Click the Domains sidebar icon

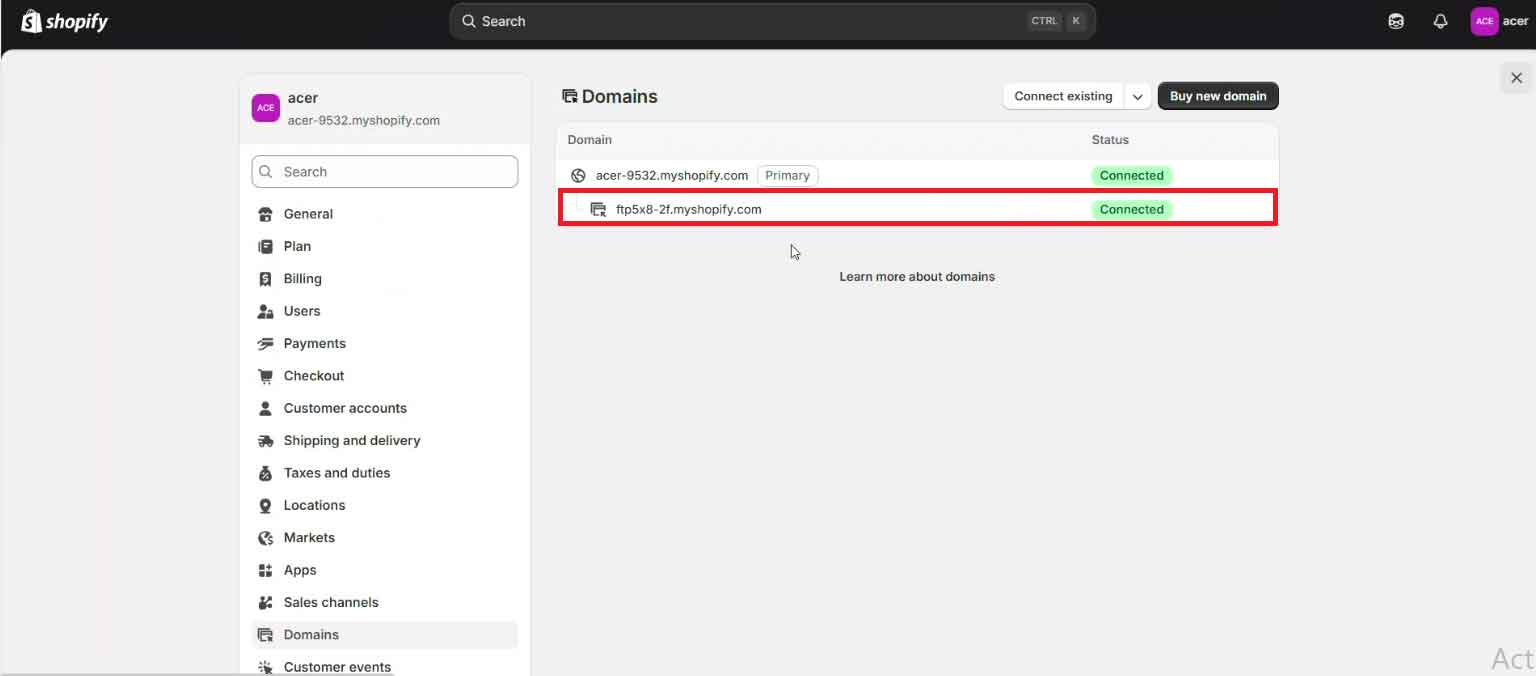click(265, 635)
